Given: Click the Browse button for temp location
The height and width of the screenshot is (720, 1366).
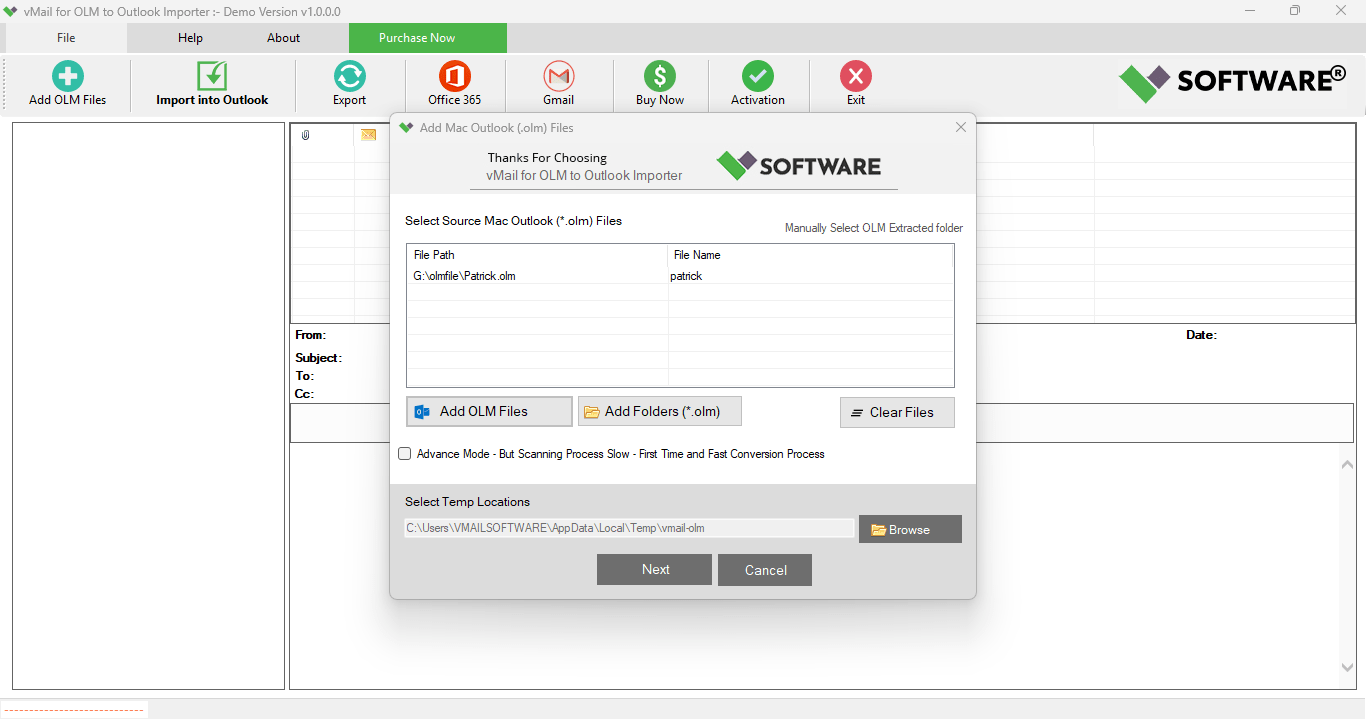Looking at the screenshot, I should point(910,529).
